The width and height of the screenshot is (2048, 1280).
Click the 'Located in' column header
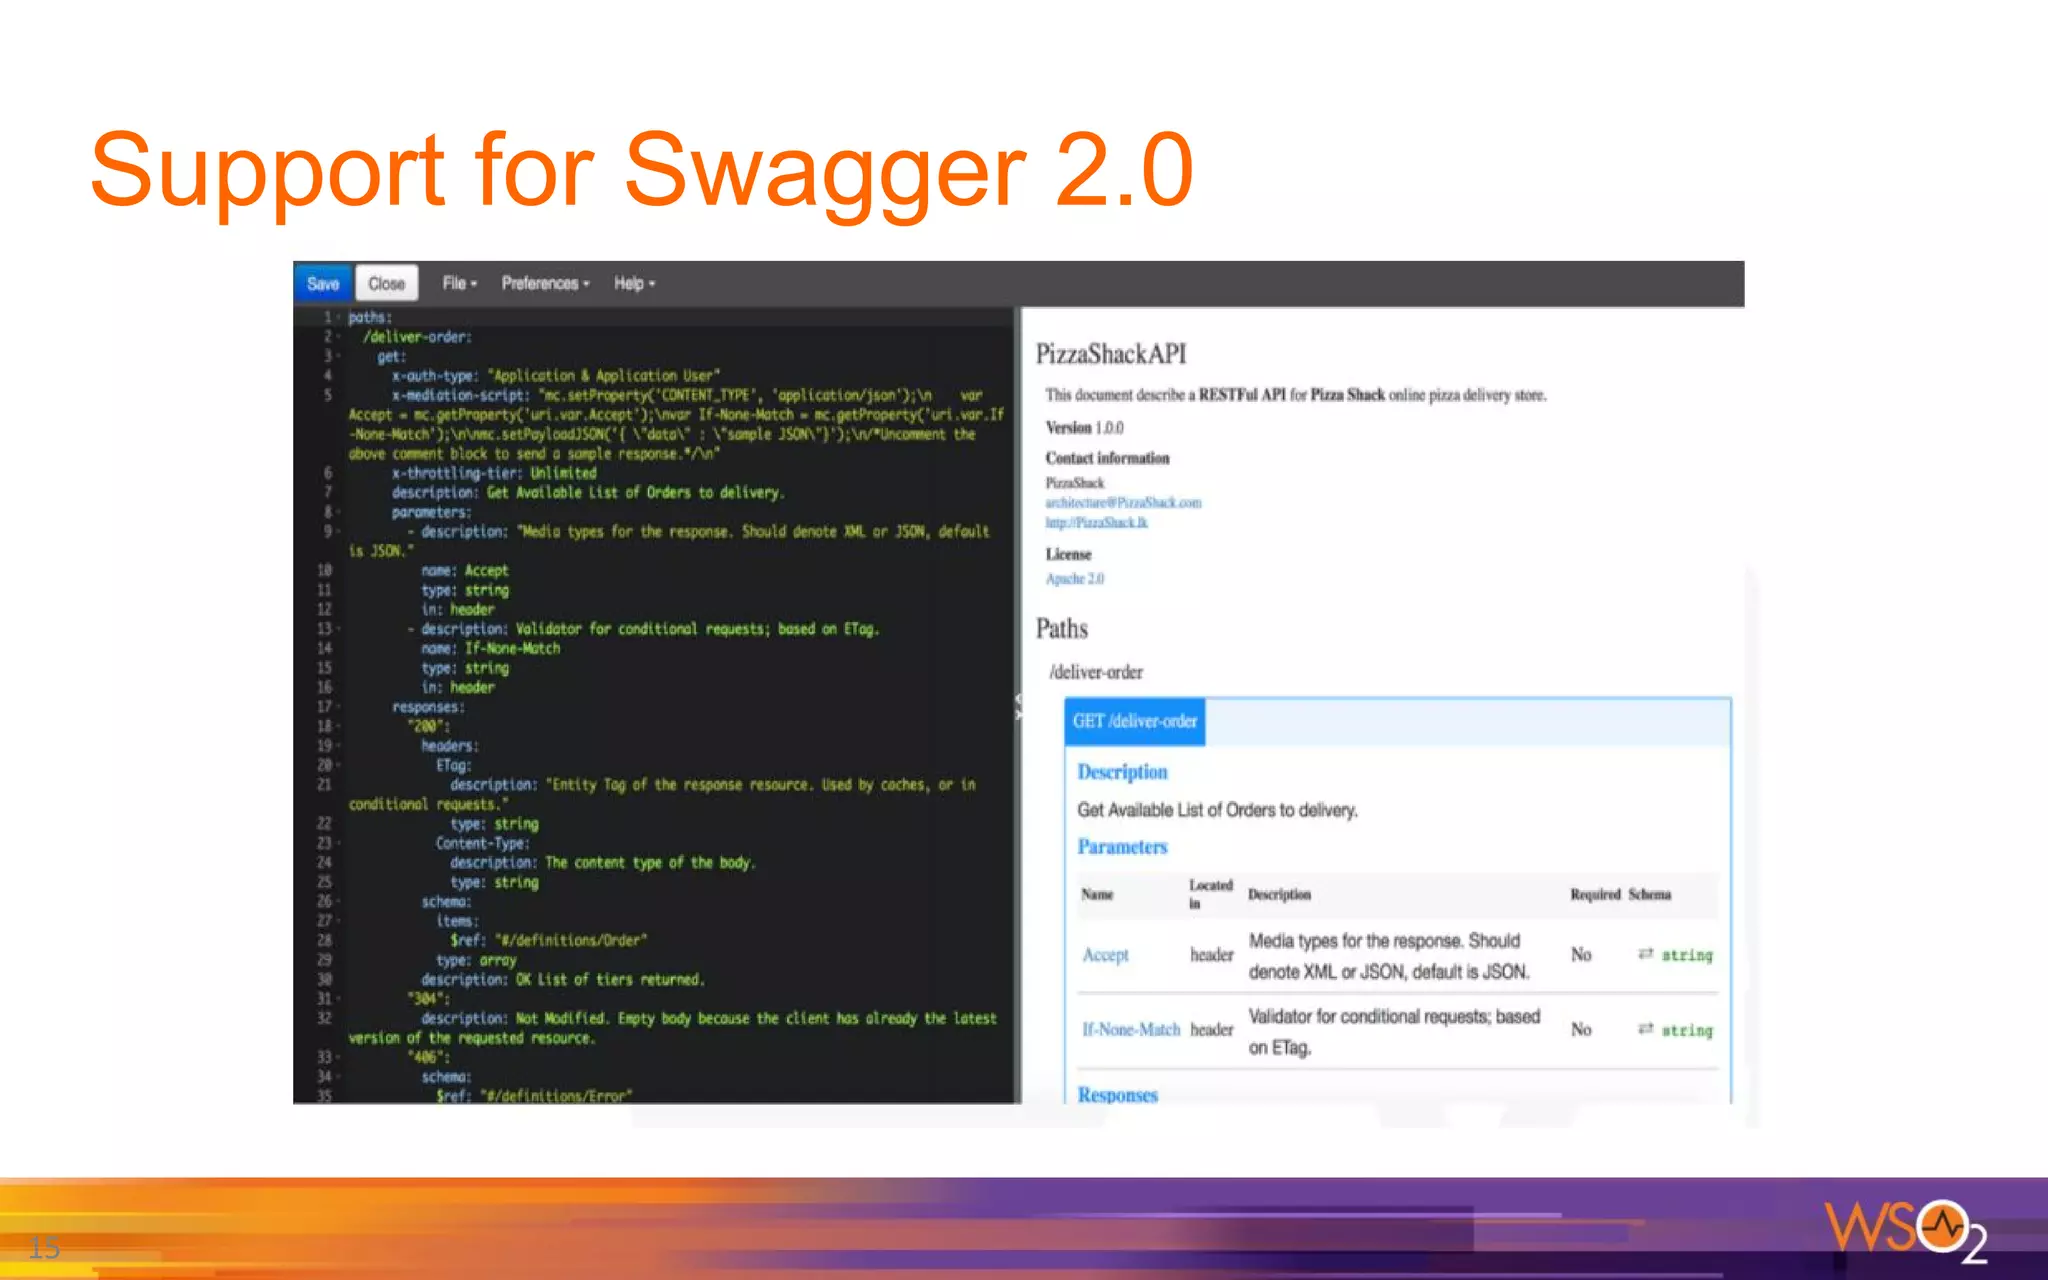1211,894
